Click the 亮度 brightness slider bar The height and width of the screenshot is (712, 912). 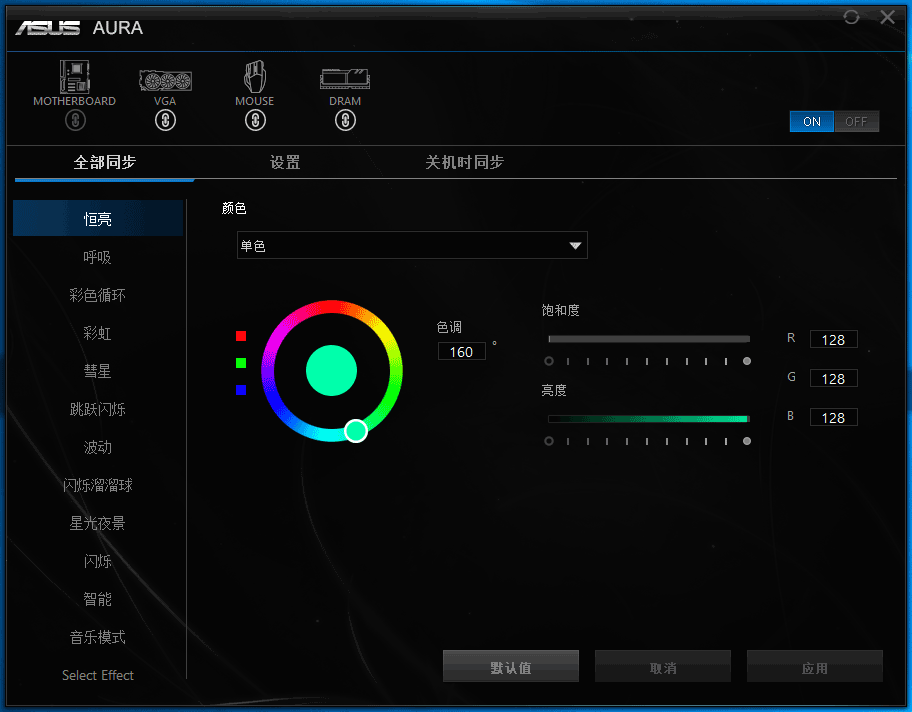pos(649,419)
